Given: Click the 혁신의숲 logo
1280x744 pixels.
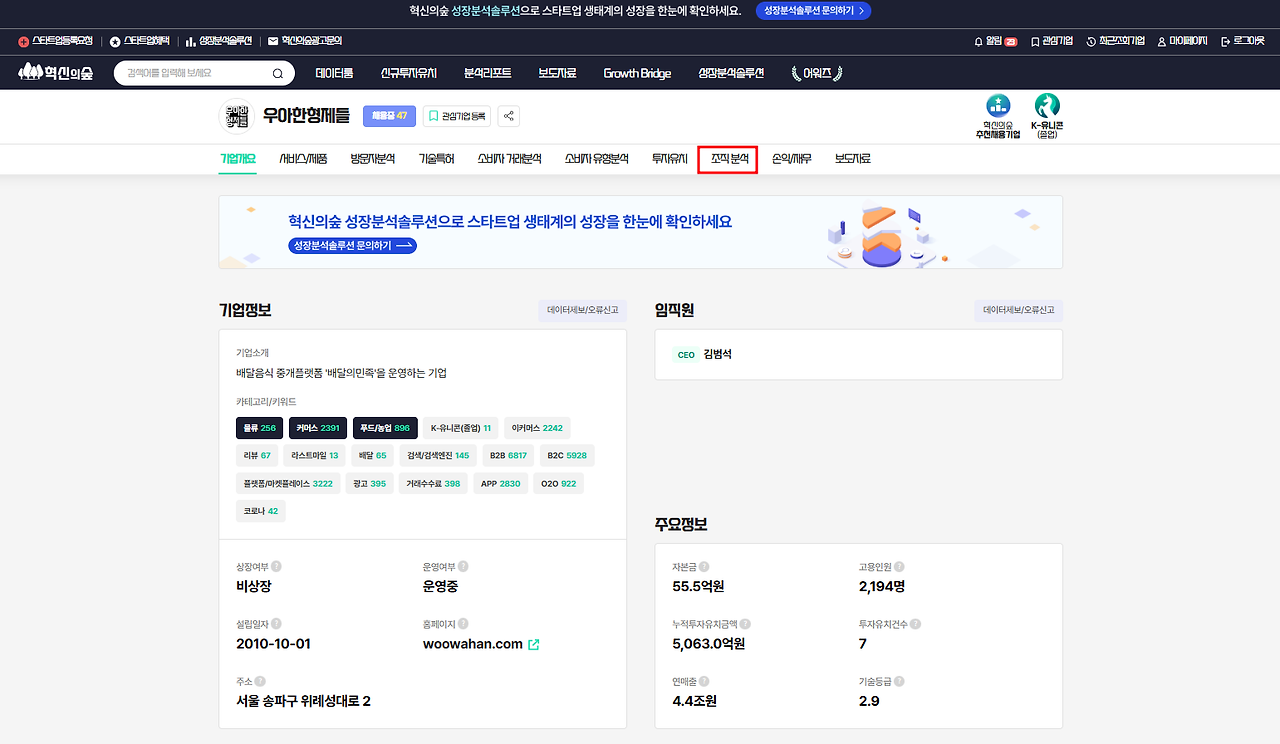Looking at the screenshot, I should [x=56, y=73].
